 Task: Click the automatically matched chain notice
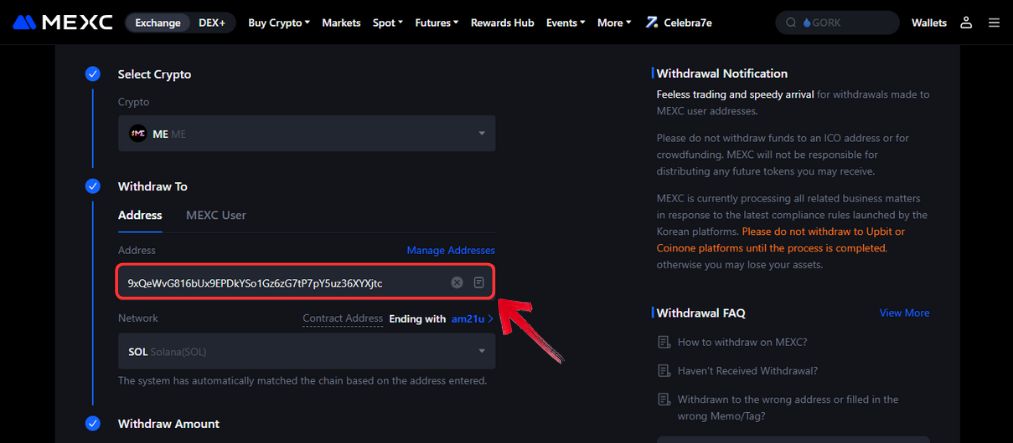pos(302,381)
